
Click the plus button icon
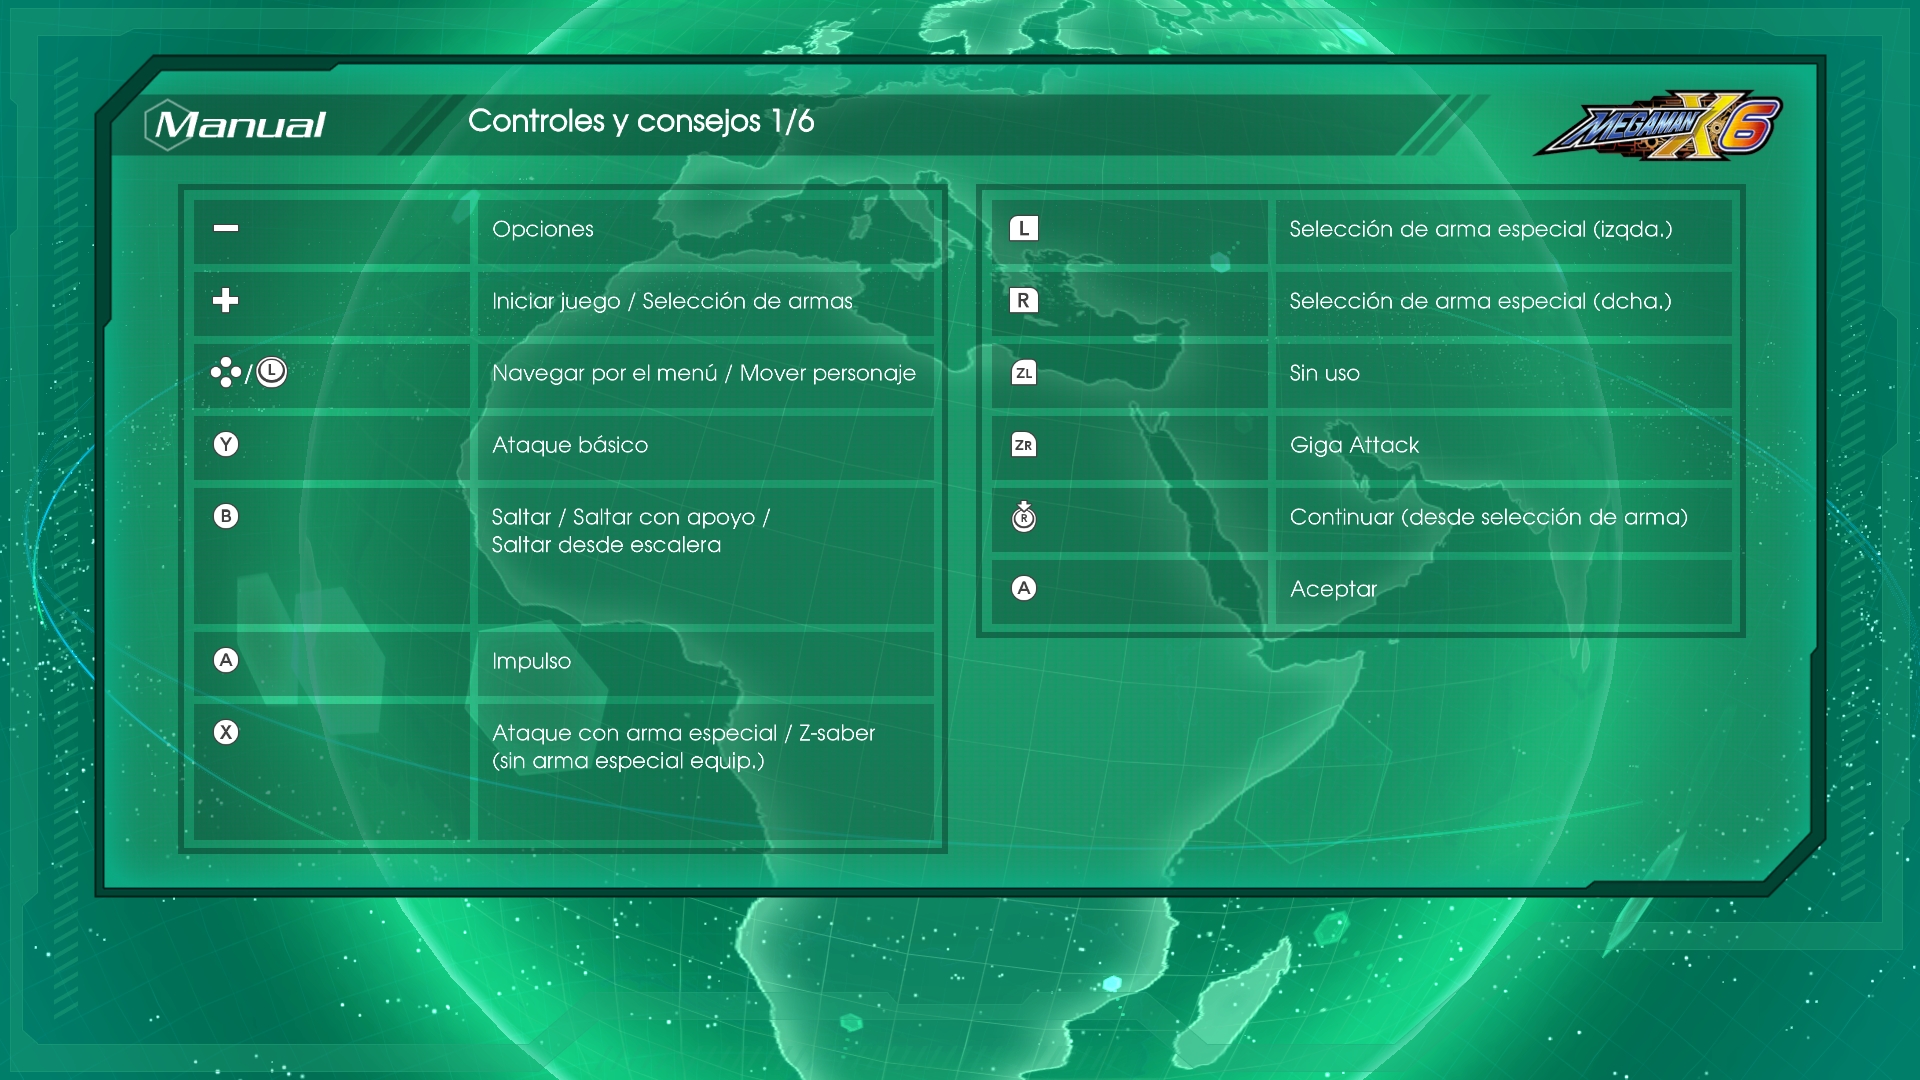[x=226, y=300]
